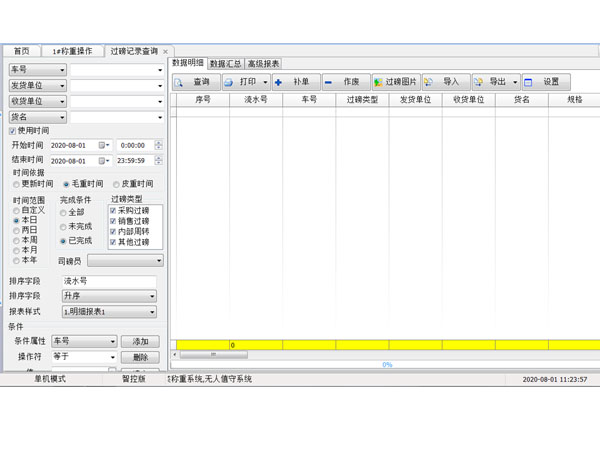Choose the 未完成 completion option

pyautogui.click(x=64, y=227)
